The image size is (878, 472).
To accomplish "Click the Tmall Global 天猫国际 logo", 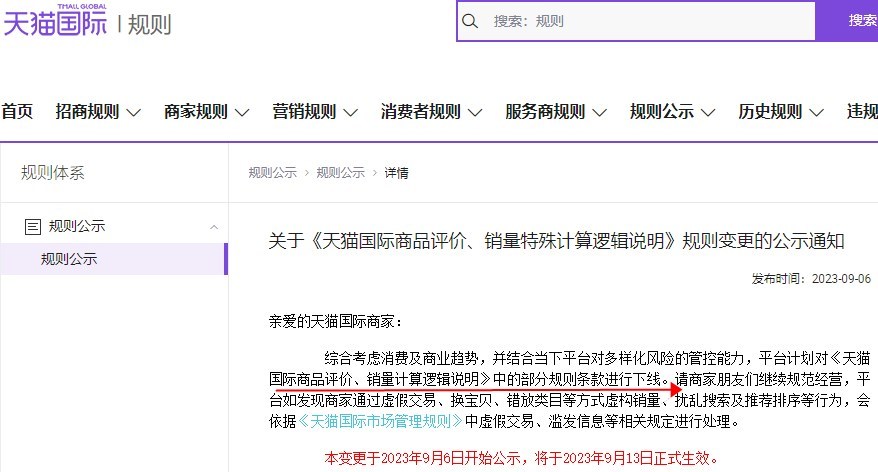I will 55,21.
